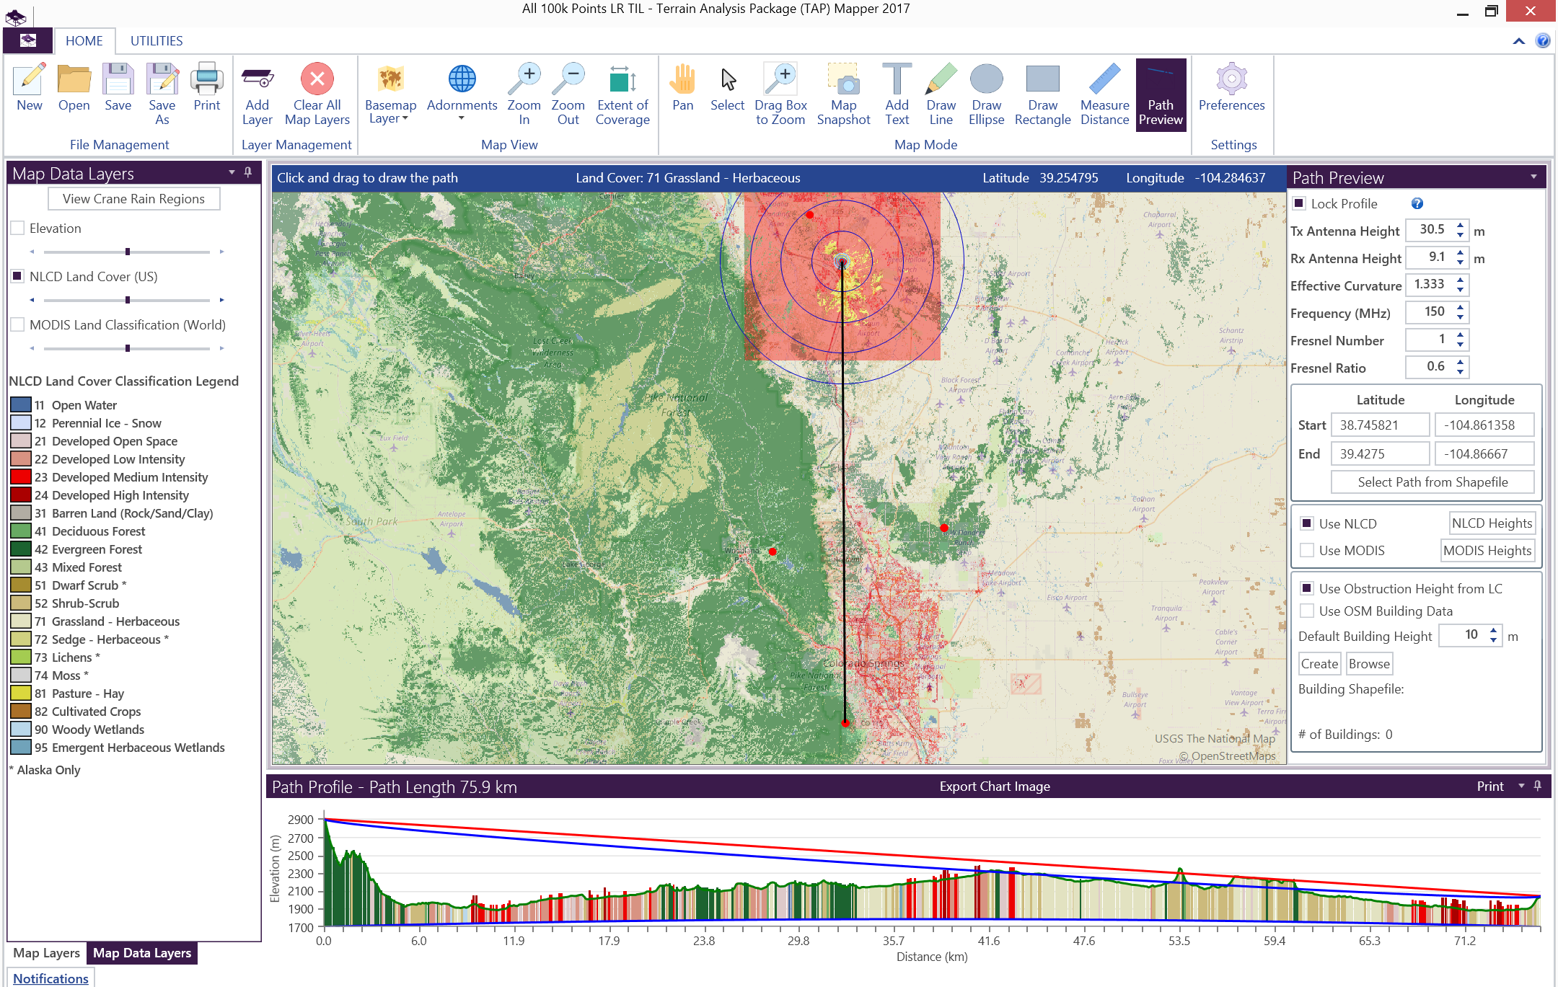
Task: Toggle the Lock Profile checkbox
Action: [x=1300, y=204]
